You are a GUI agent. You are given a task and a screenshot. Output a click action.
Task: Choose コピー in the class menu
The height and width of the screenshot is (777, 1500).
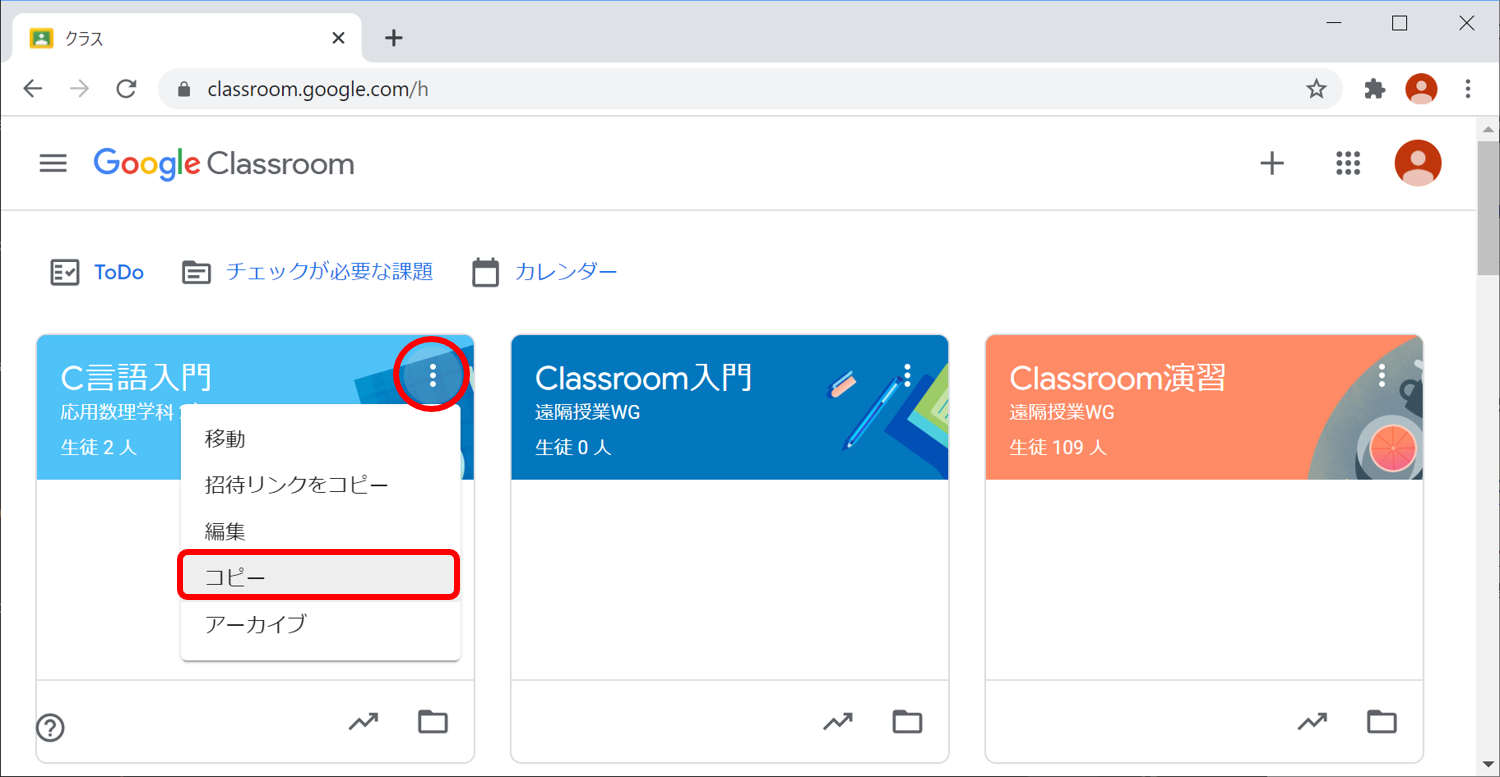pos(320,577)
